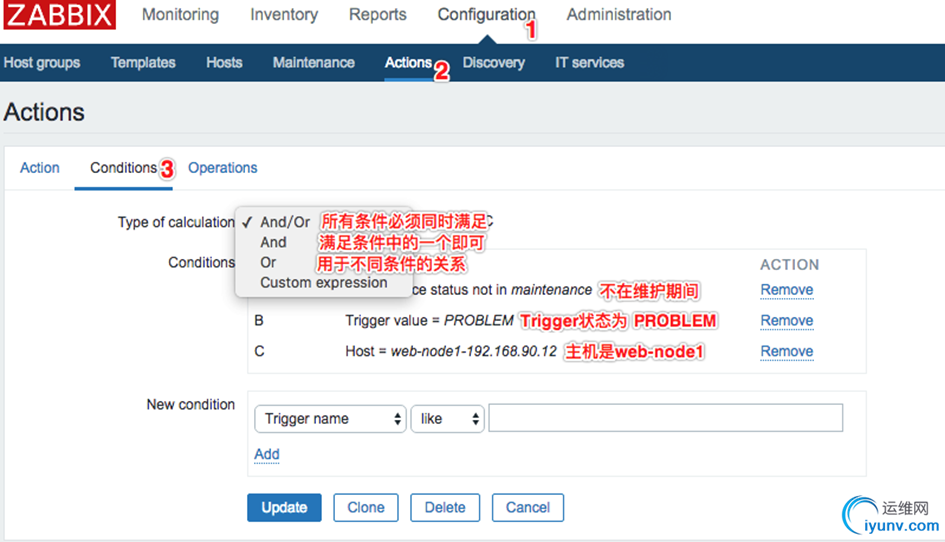The height and width of the screenshot is (542, 945).
Task: Remove the maintenance status condition
Action: [x=786, y=290]
